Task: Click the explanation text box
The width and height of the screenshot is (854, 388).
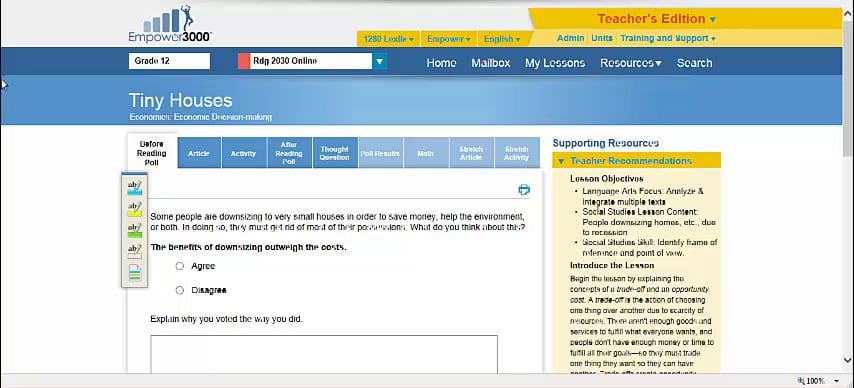Action: 324,354
